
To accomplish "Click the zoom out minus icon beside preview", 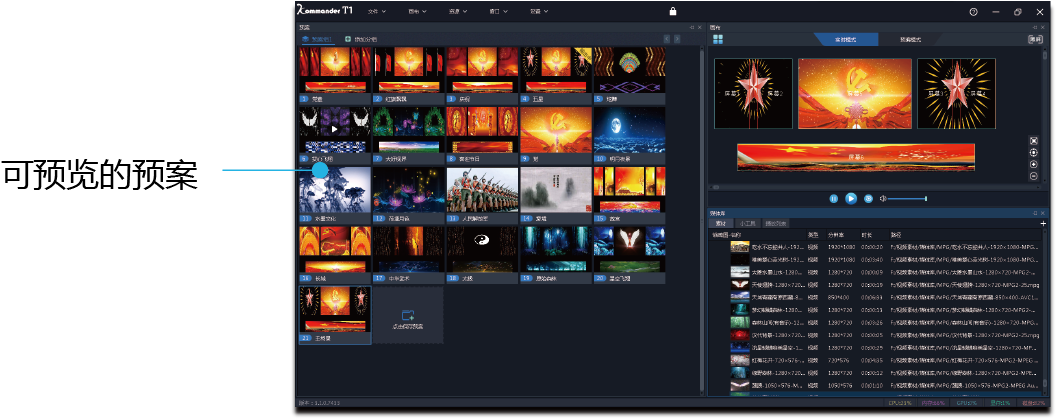I will pyautogui.click(x=1033, y=177).
